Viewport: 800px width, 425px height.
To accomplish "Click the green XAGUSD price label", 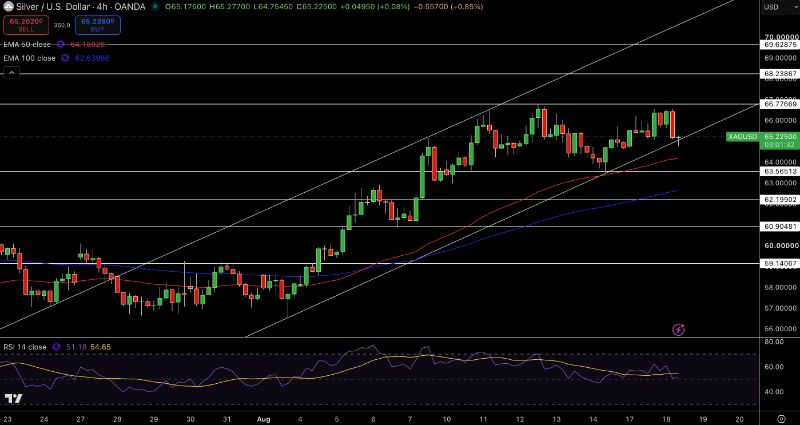I will point(741,137).
